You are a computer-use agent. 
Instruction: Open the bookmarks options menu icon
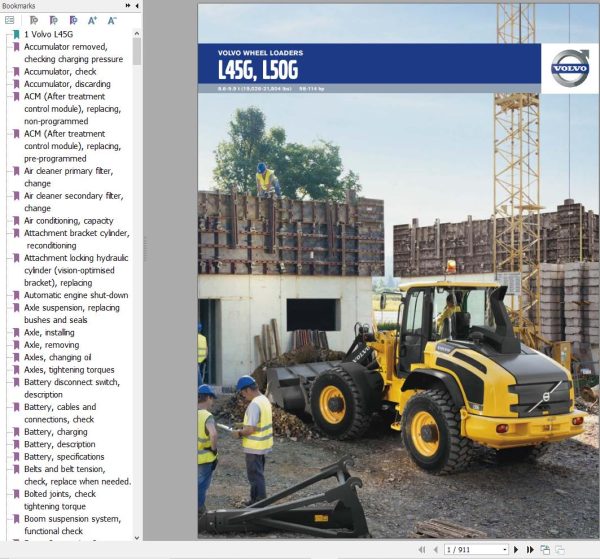pyautogui.click(x=10, y=20)
